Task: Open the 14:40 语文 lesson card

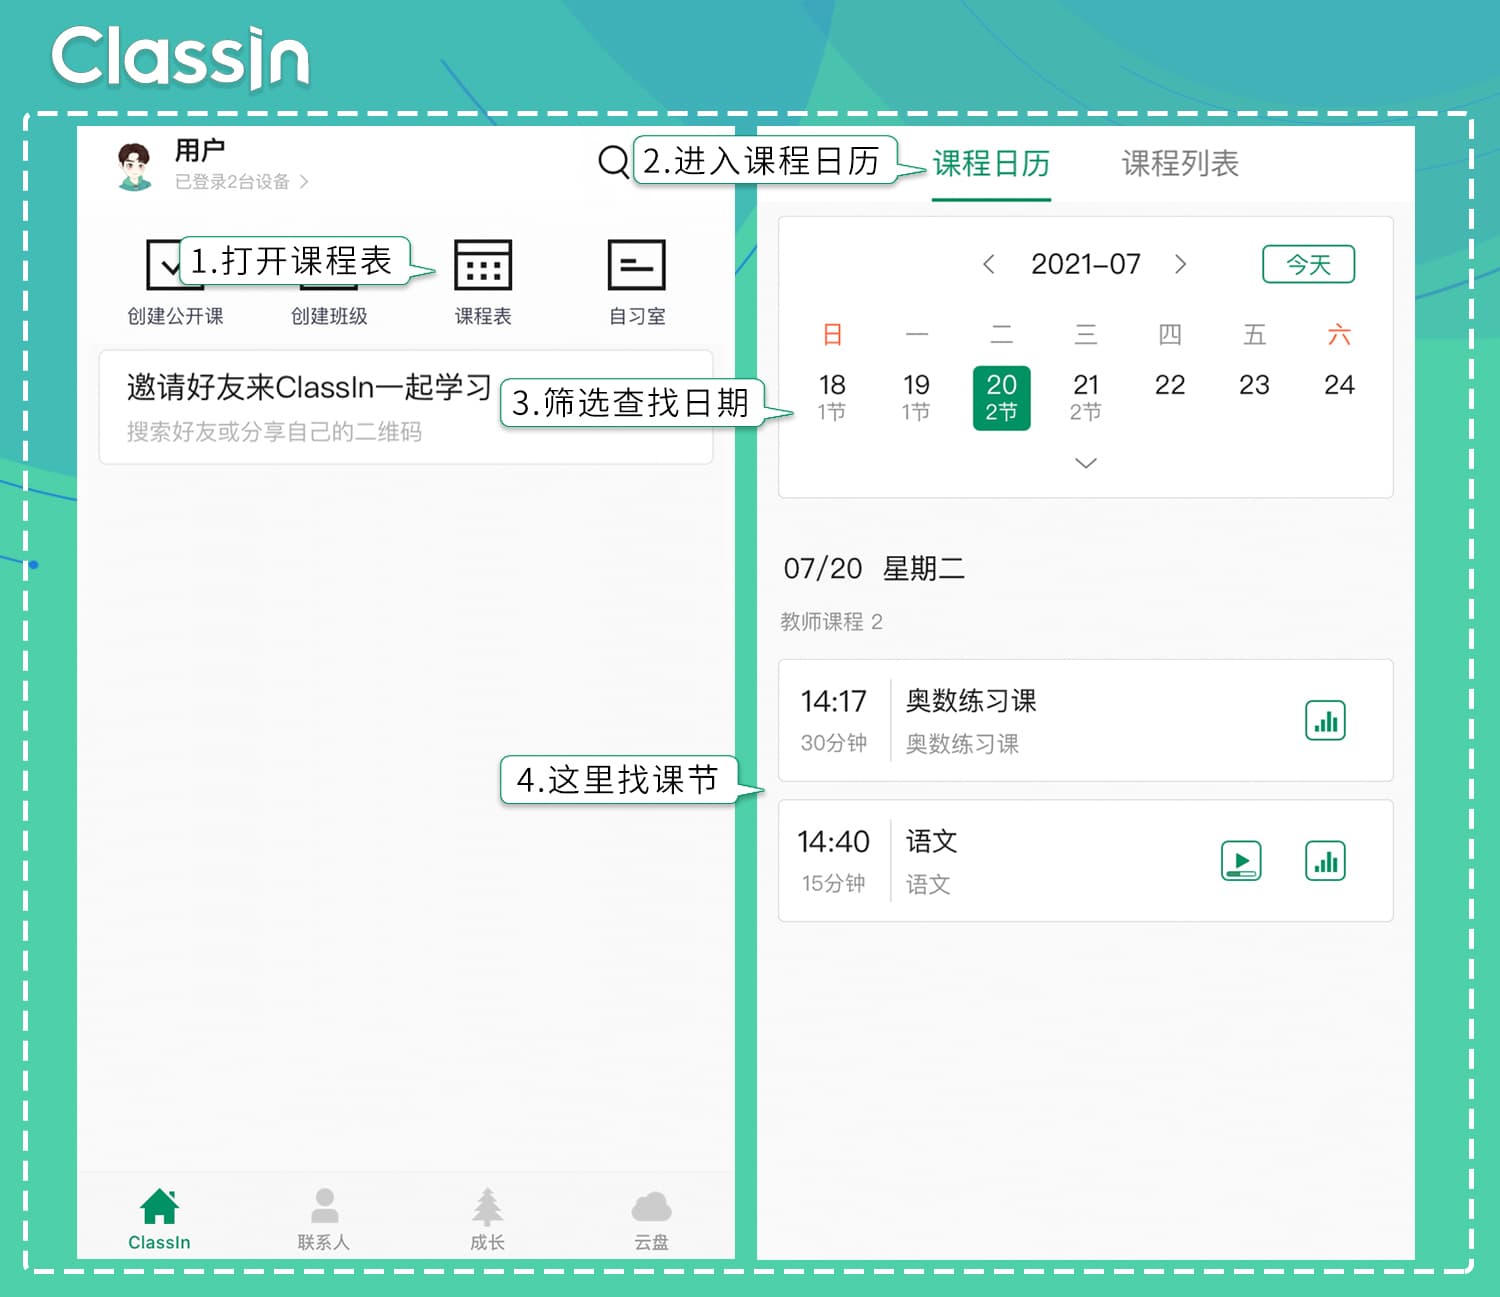Action: pos(1086,861)
